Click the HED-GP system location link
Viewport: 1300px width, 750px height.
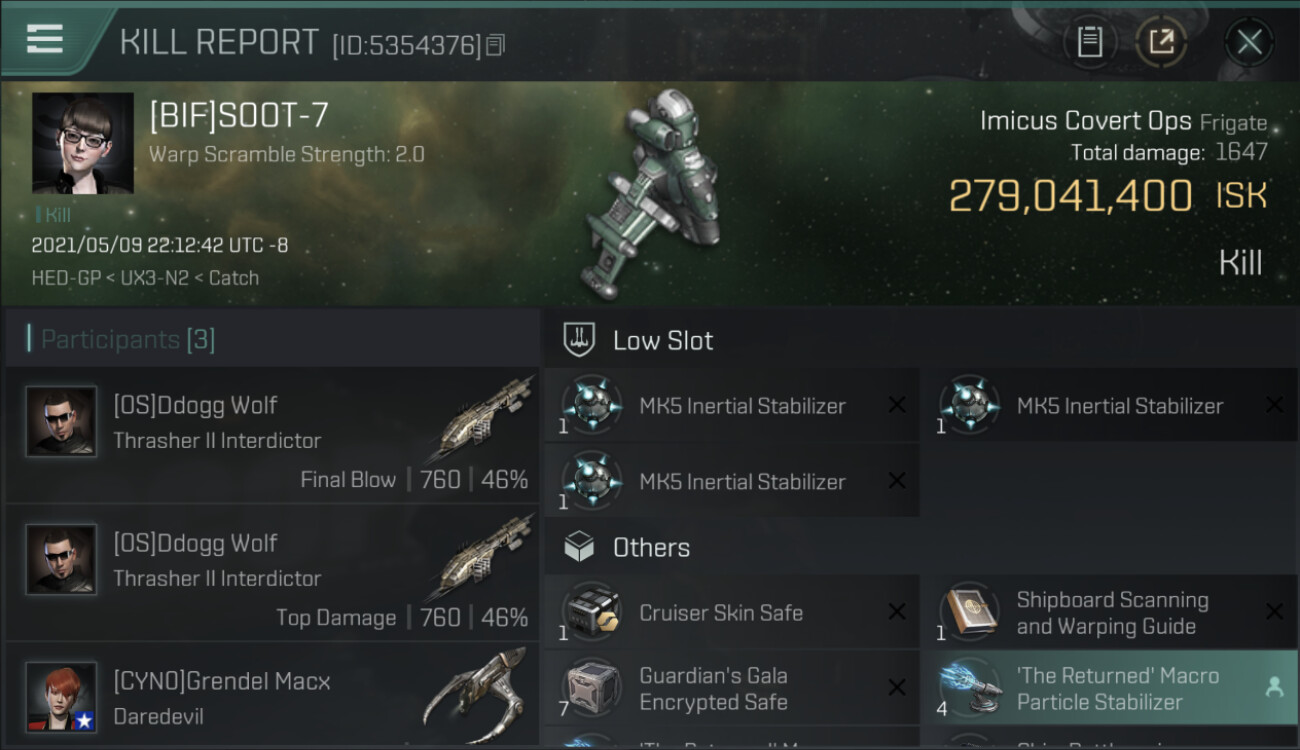(x=66, y=278)
